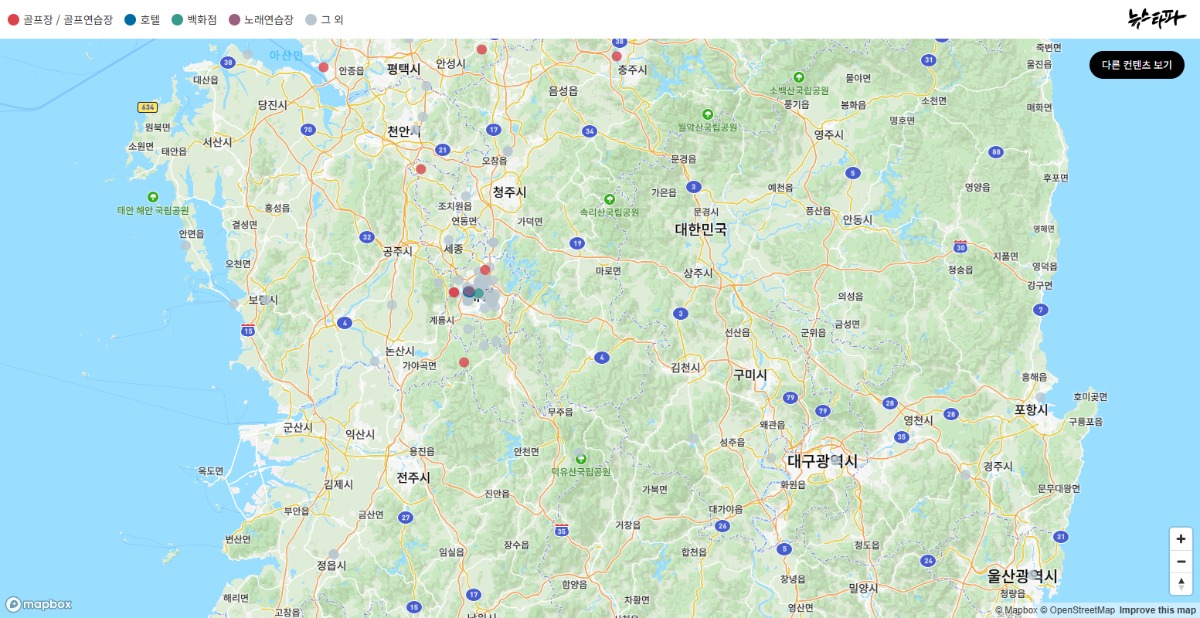Zoom out using the minus button
Viewport: 1200px width, 618px height.
click(x=1181, y=561)
